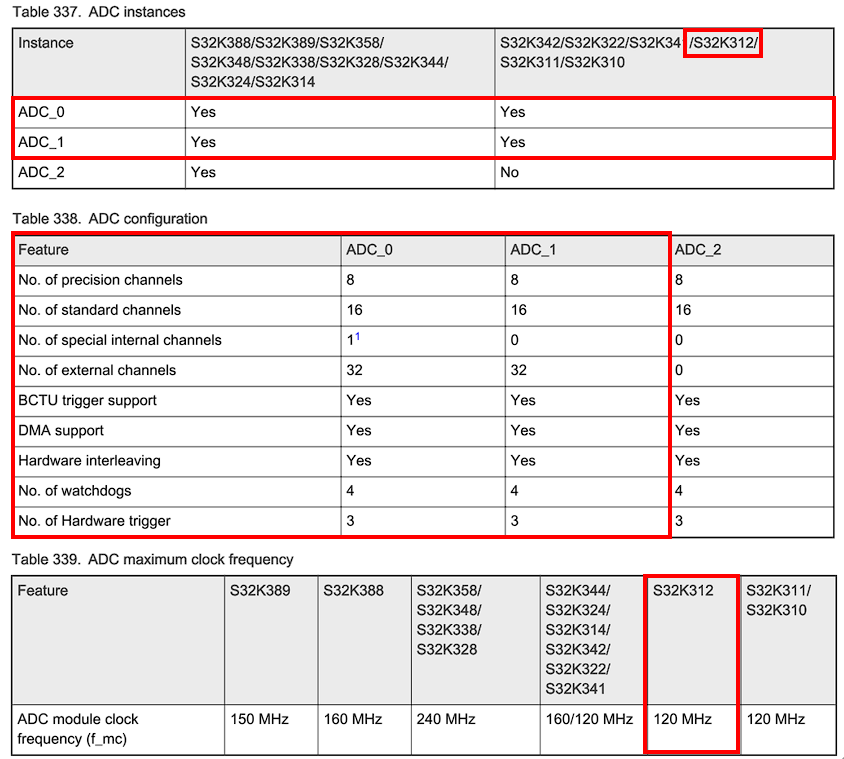Select the ADC_2 row label in Table 337
The height and width of the screenshot is (759, 844).
[x=41, y=172]
